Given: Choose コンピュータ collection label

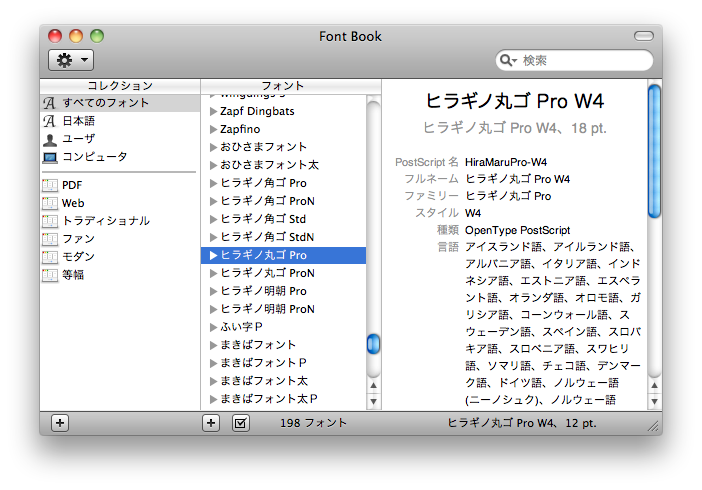Looking at the screenshot, I should (x=95, y=157).
